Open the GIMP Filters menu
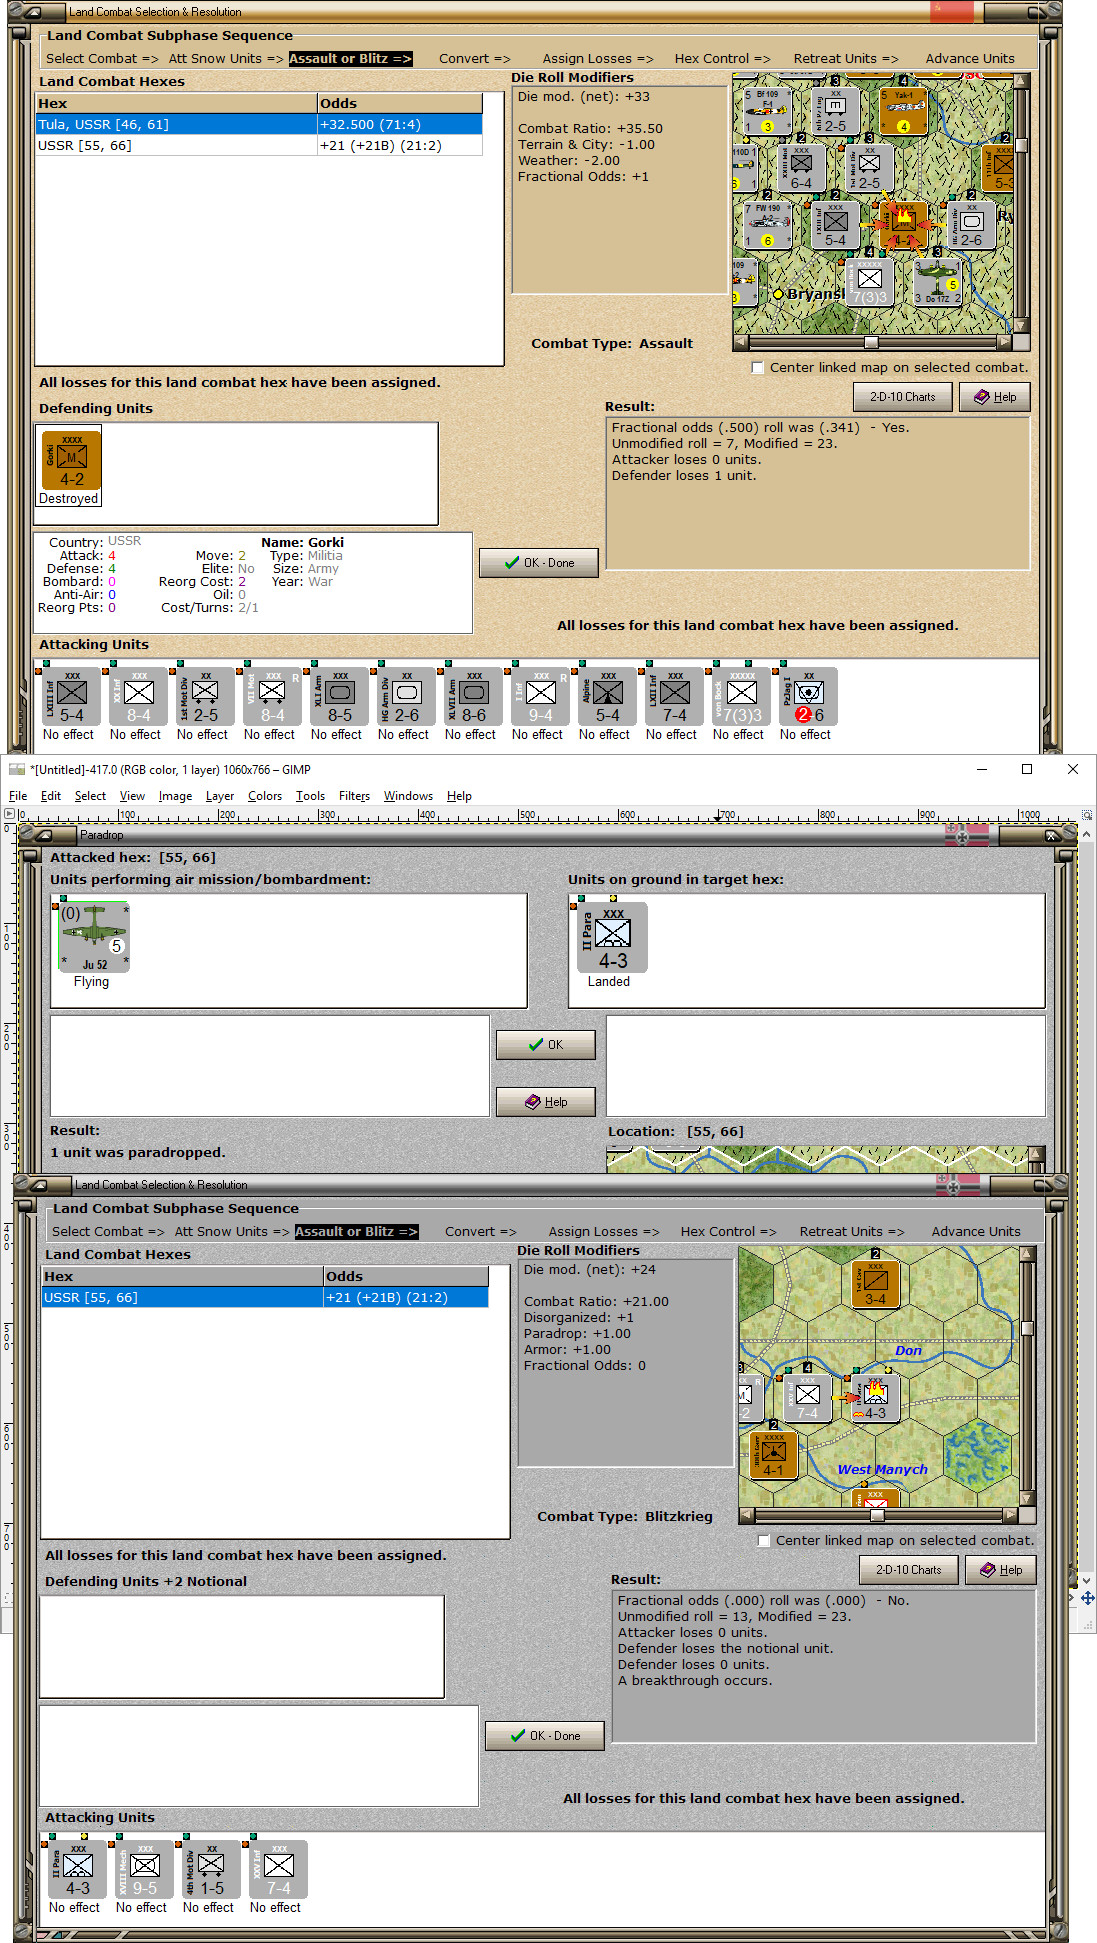The image size is (1097, 1943). click(x=354, y=796)
